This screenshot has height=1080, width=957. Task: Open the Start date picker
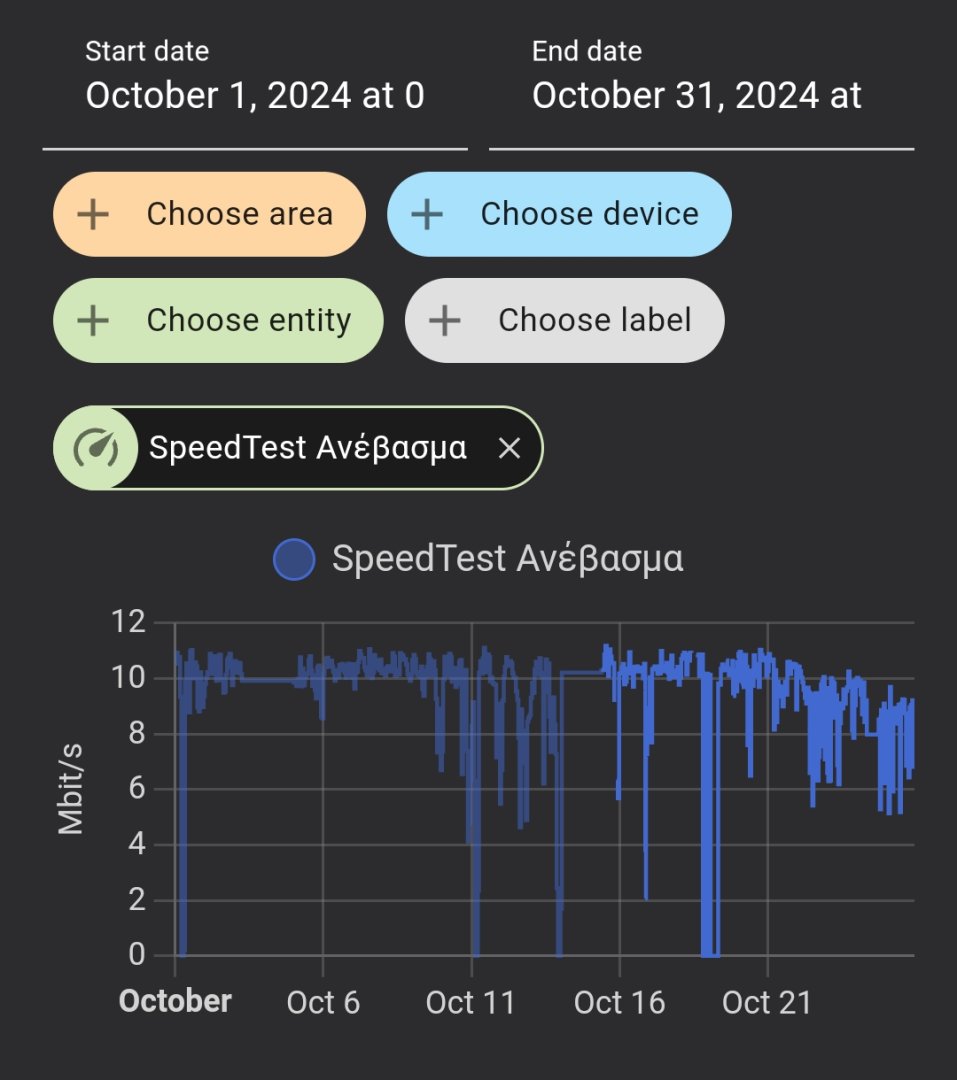pyautogui.click(x=255, y=96)
